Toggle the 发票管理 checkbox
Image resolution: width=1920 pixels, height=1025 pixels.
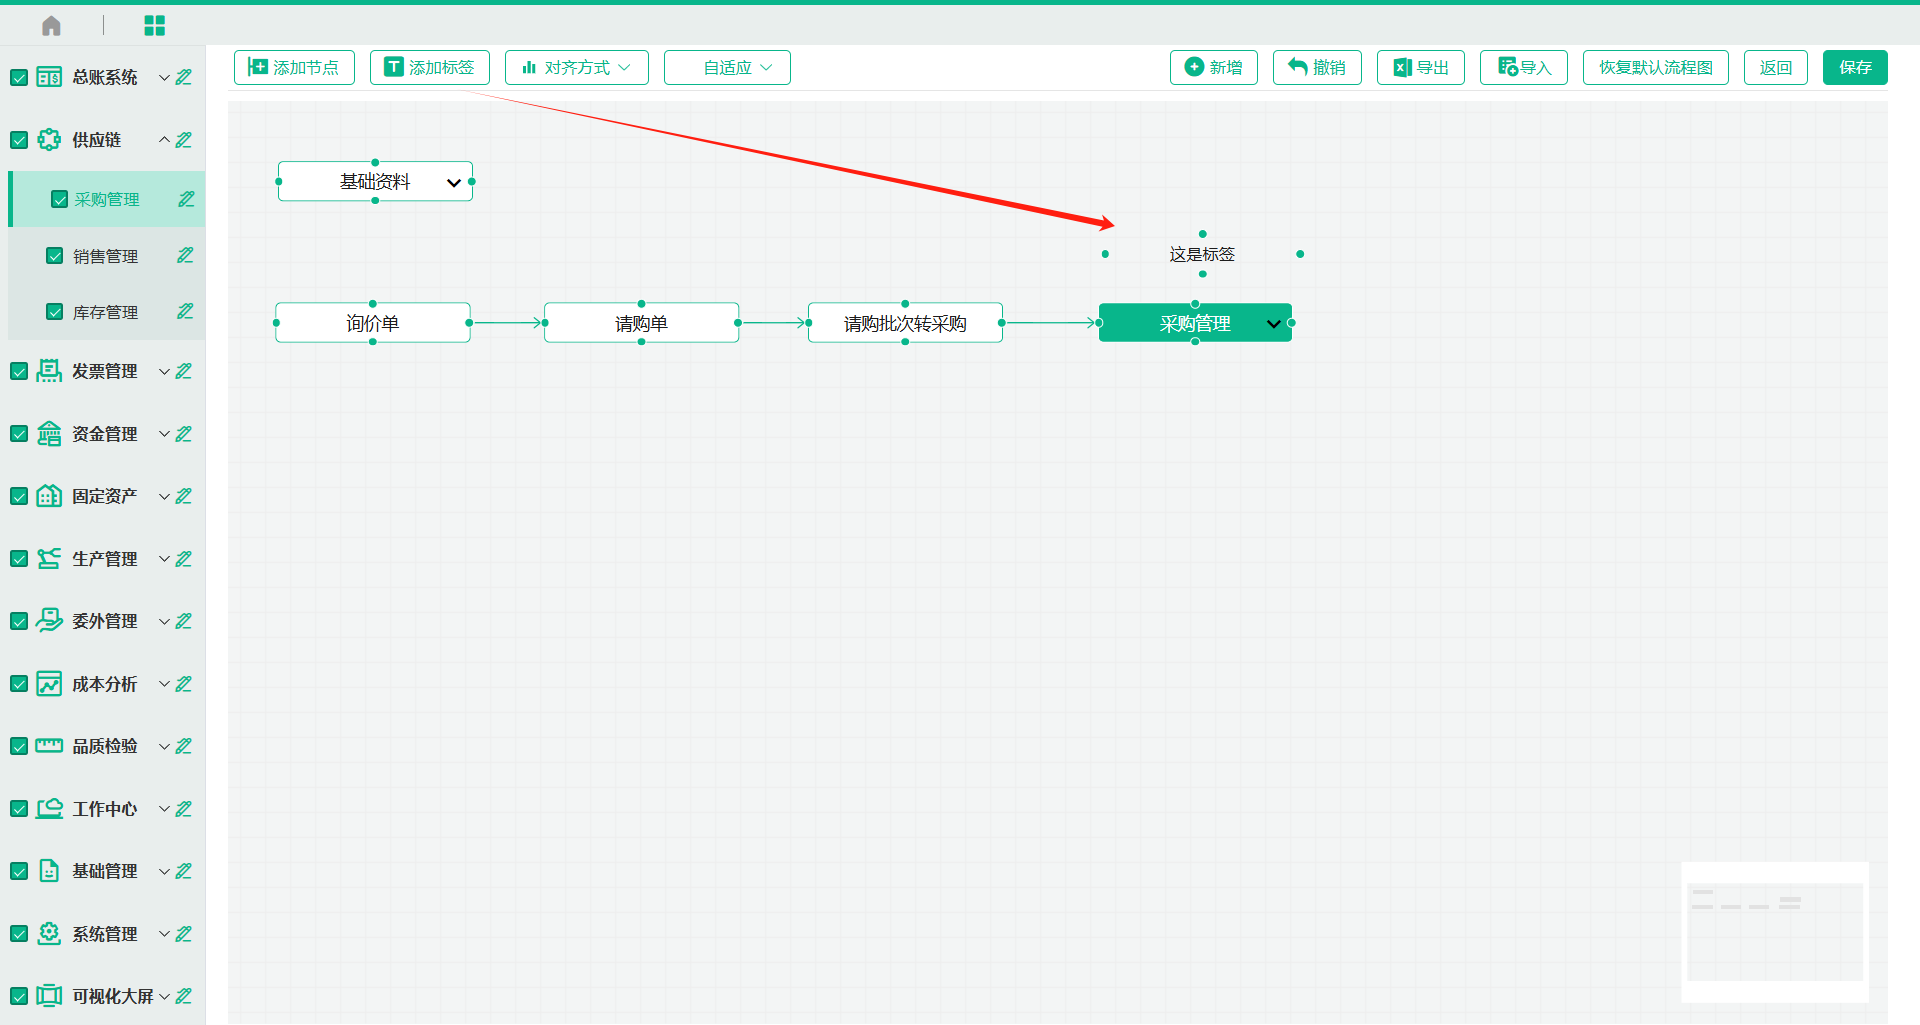click(x=19, y=371)
